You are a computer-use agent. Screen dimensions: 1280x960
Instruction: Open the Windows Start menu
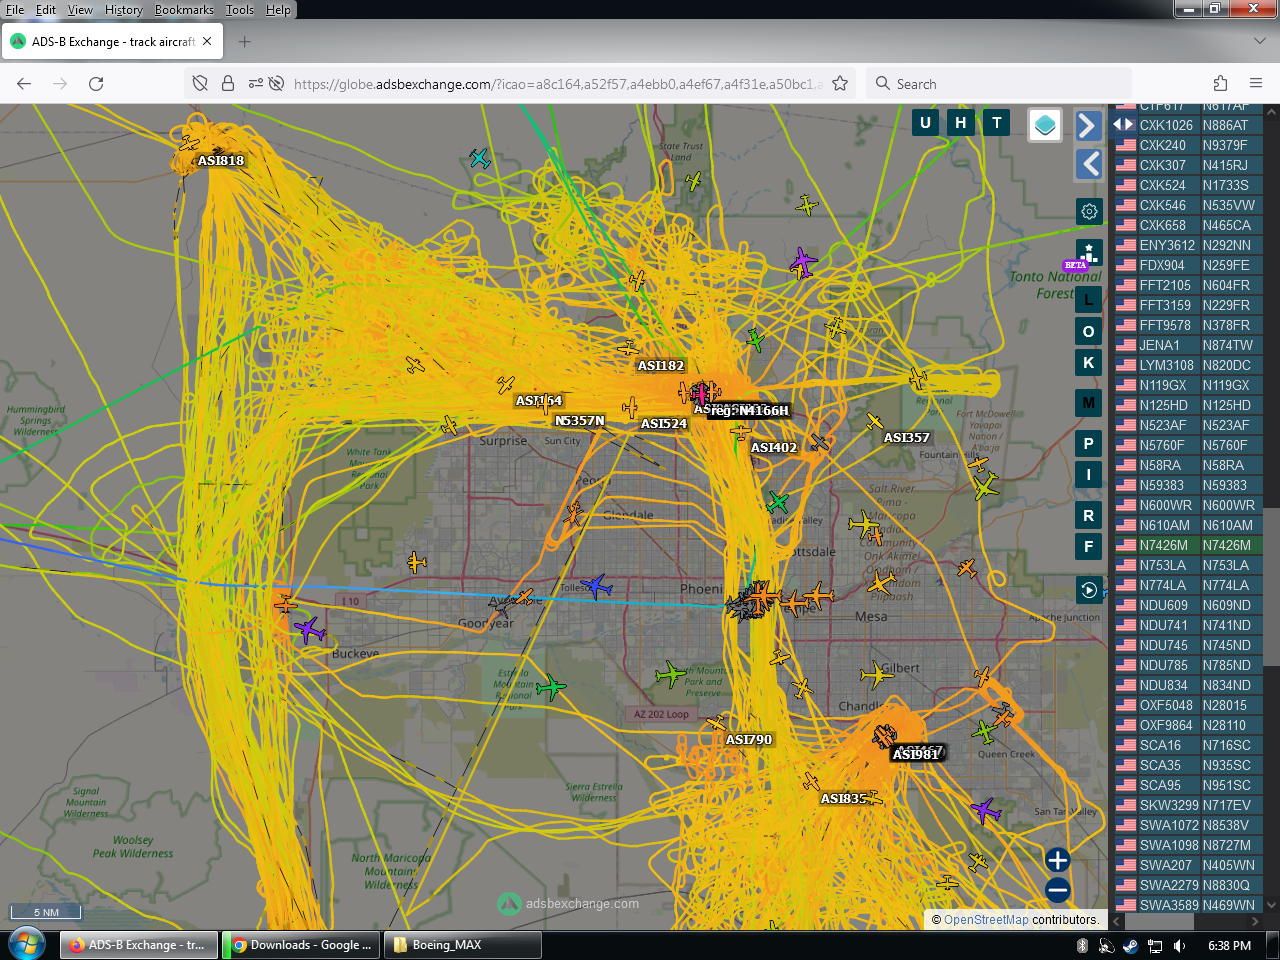(x=26, y=945)
